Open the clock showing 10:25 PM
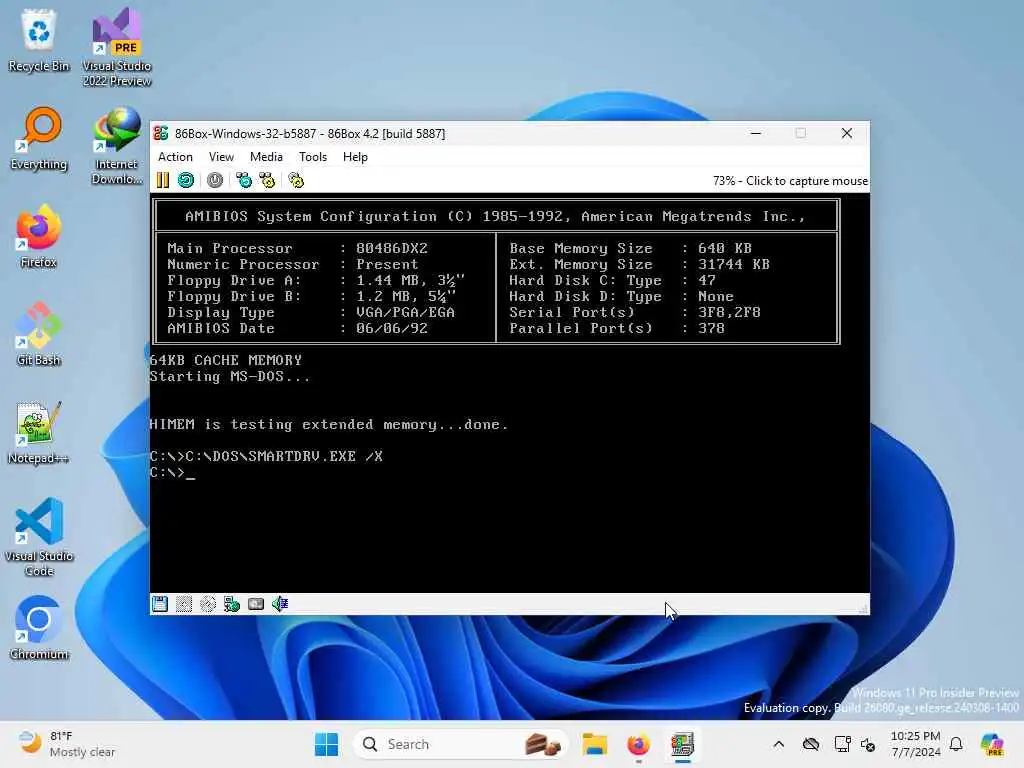This screenshot has height=768, width=1024. [x=916, y=744]
